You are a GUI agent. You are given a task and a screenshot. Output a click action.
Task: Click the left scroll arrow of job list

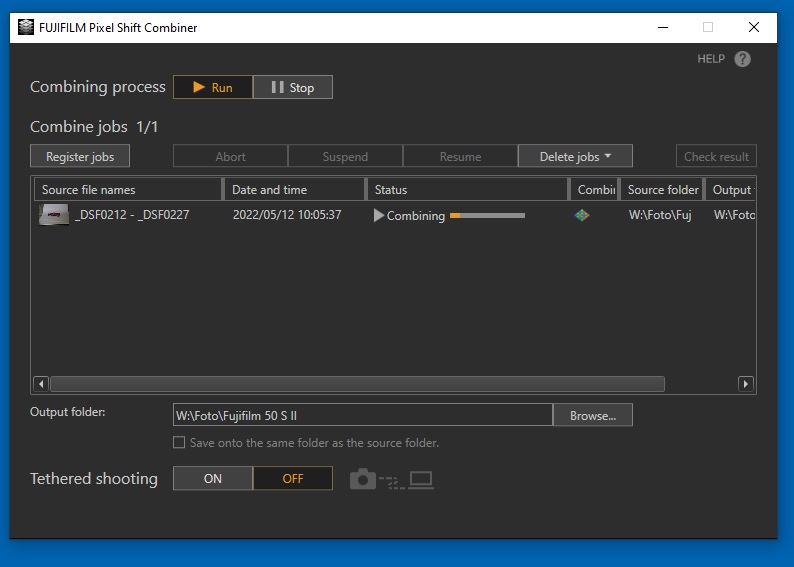tap(41, 384)
